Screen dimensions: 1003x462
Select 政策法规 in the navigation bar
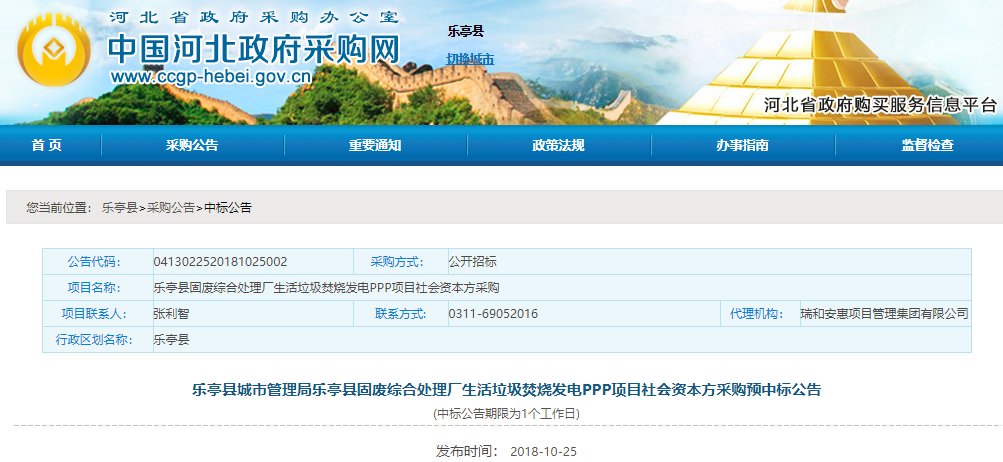pos(558,146)
